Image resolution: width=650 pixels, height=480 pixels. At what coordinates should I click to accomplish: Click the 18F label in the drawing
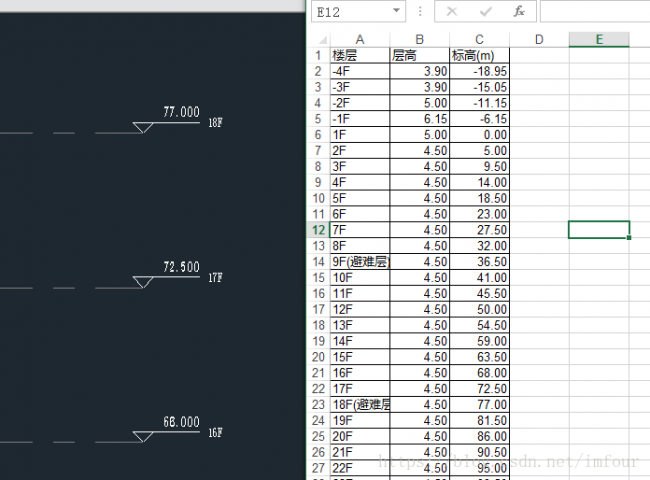215,123
